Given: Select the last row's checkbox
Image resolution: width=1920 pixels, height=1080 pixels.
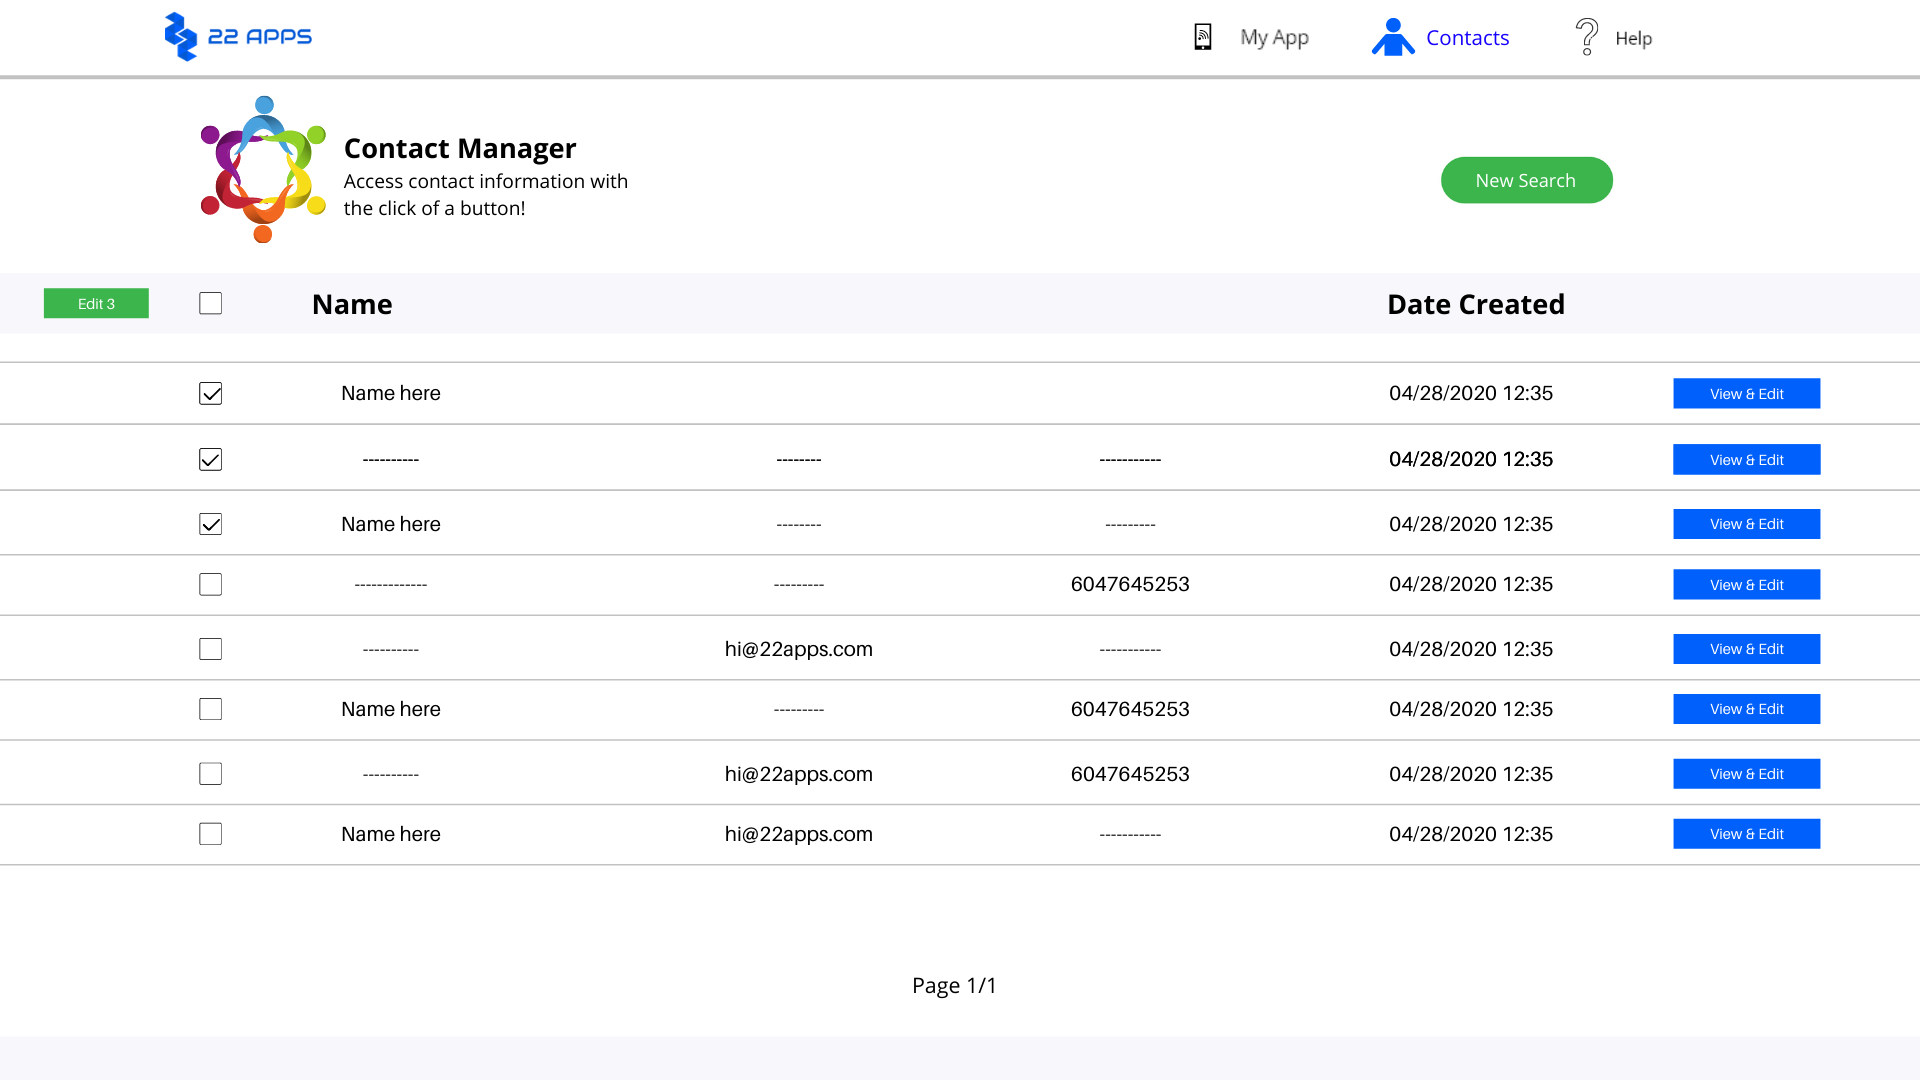Looking at the screenshot, I should coord(210,834).
